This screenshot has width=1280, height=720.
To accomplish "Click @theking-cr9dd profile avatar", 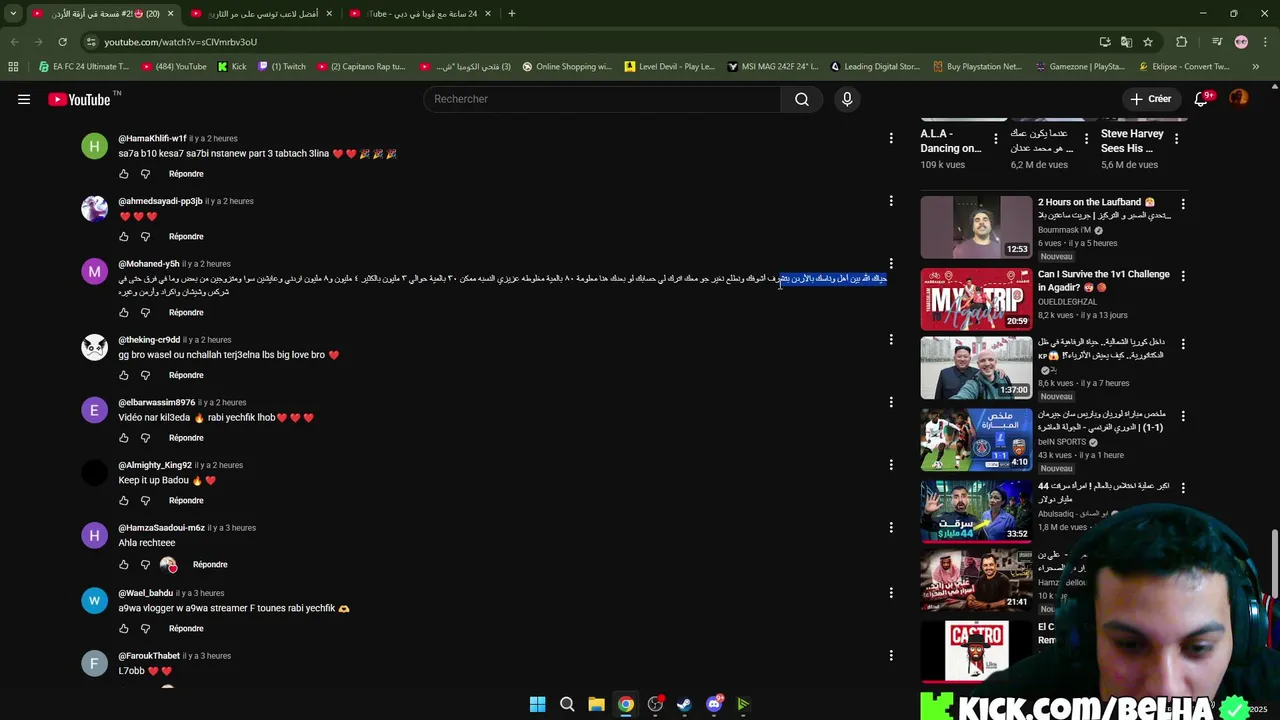I will click(x=94, y=347).
